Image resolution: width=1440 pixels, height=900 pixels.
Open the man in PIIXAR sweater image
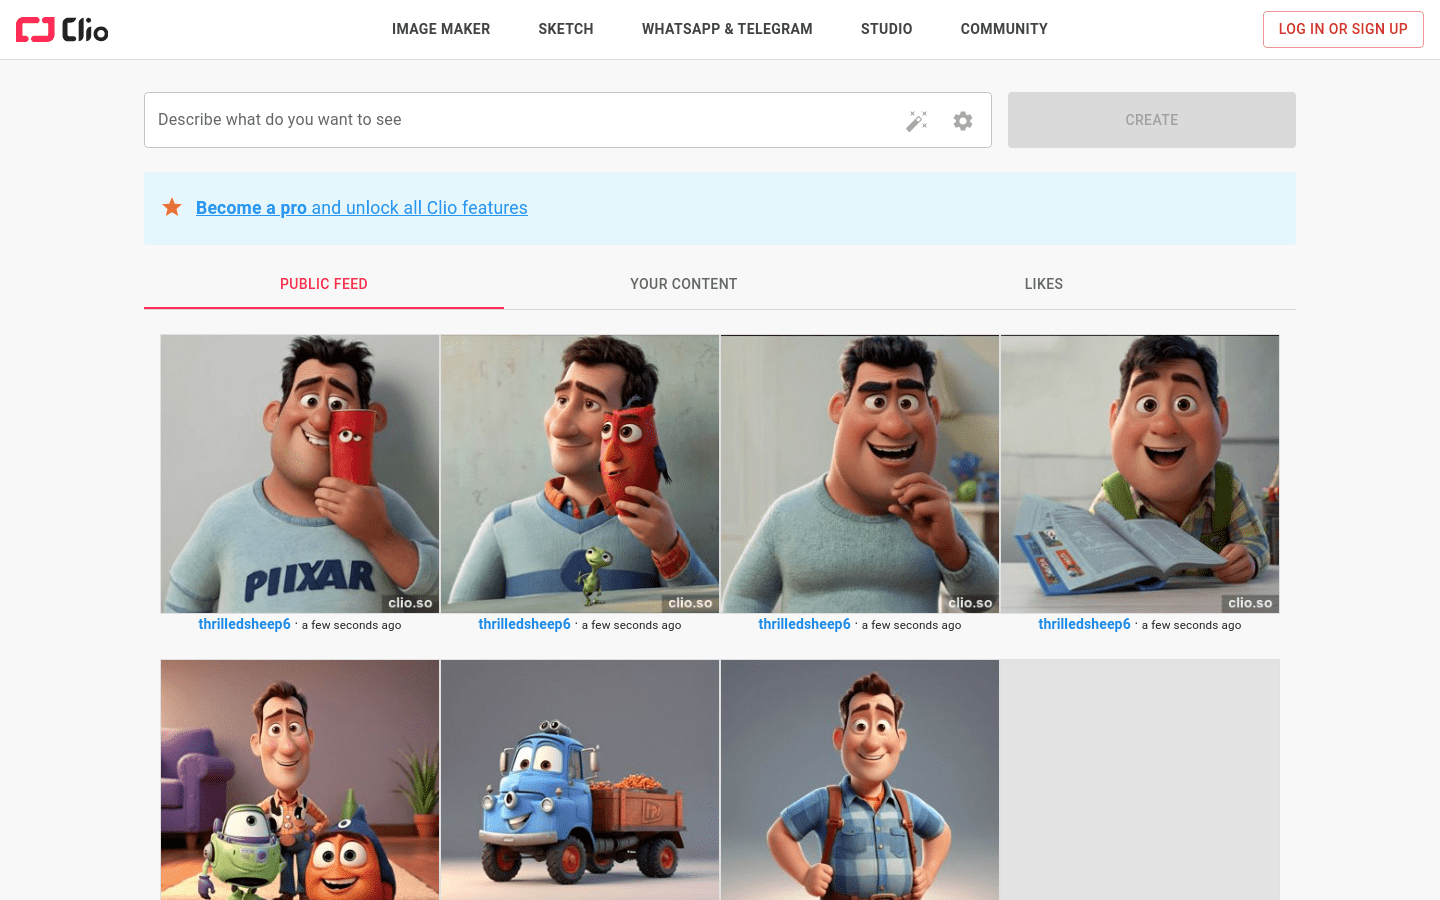300,474
